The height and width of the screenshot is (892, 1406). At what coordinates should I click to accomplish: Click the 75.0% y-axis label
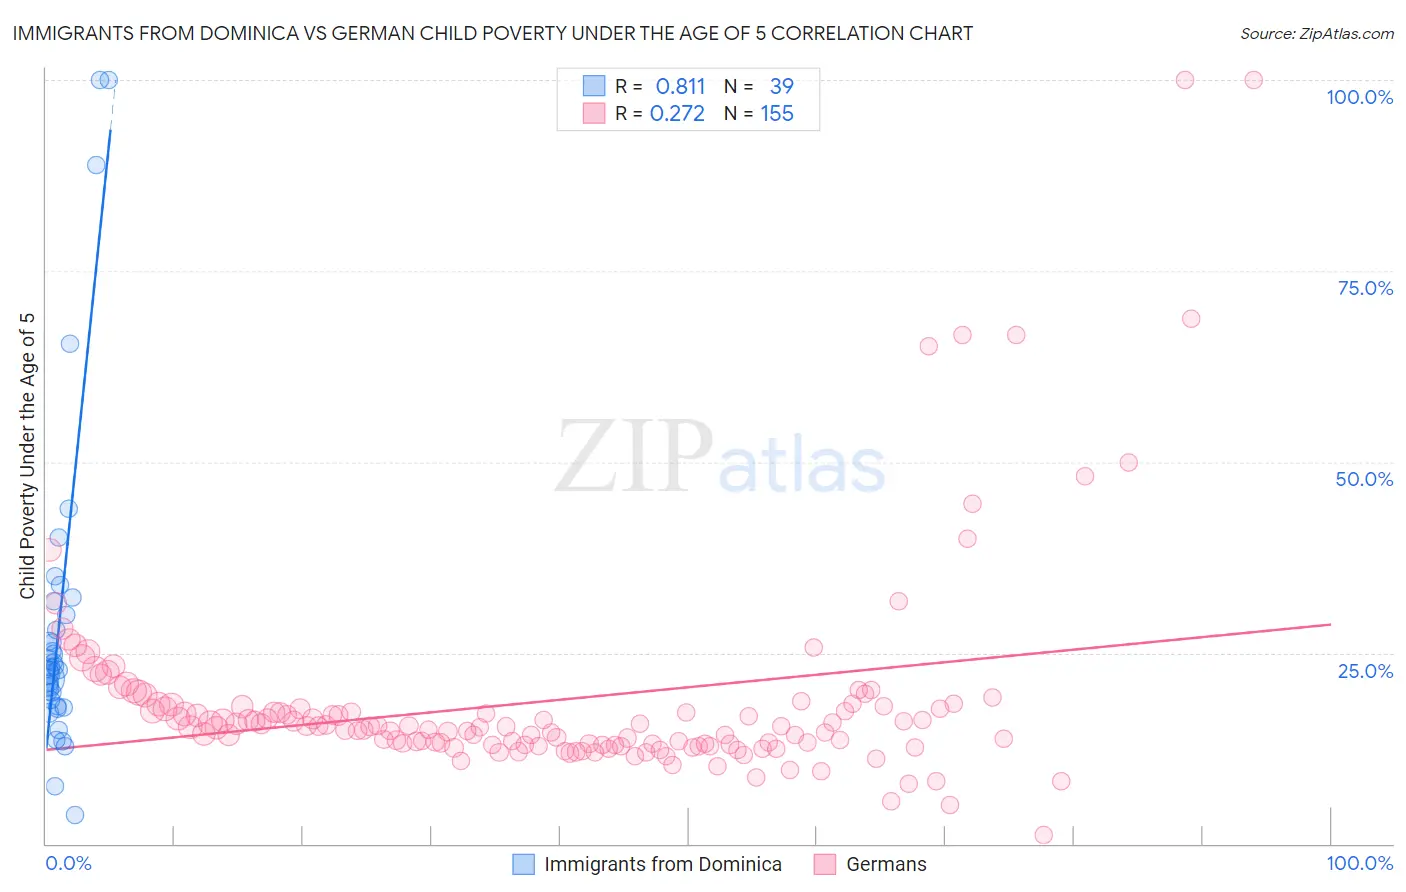click(x=1365, y=288)
